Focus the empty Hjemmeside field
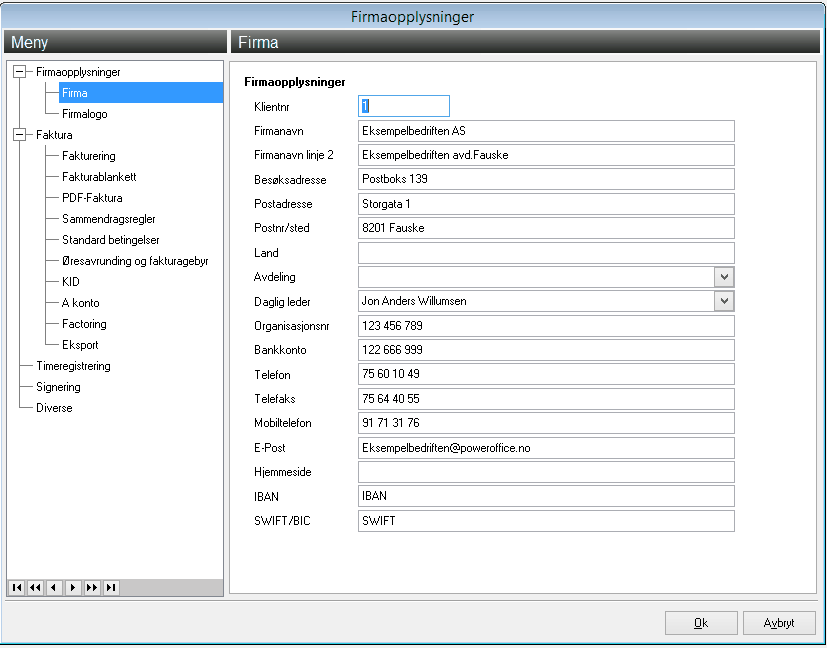 point(546,472)
